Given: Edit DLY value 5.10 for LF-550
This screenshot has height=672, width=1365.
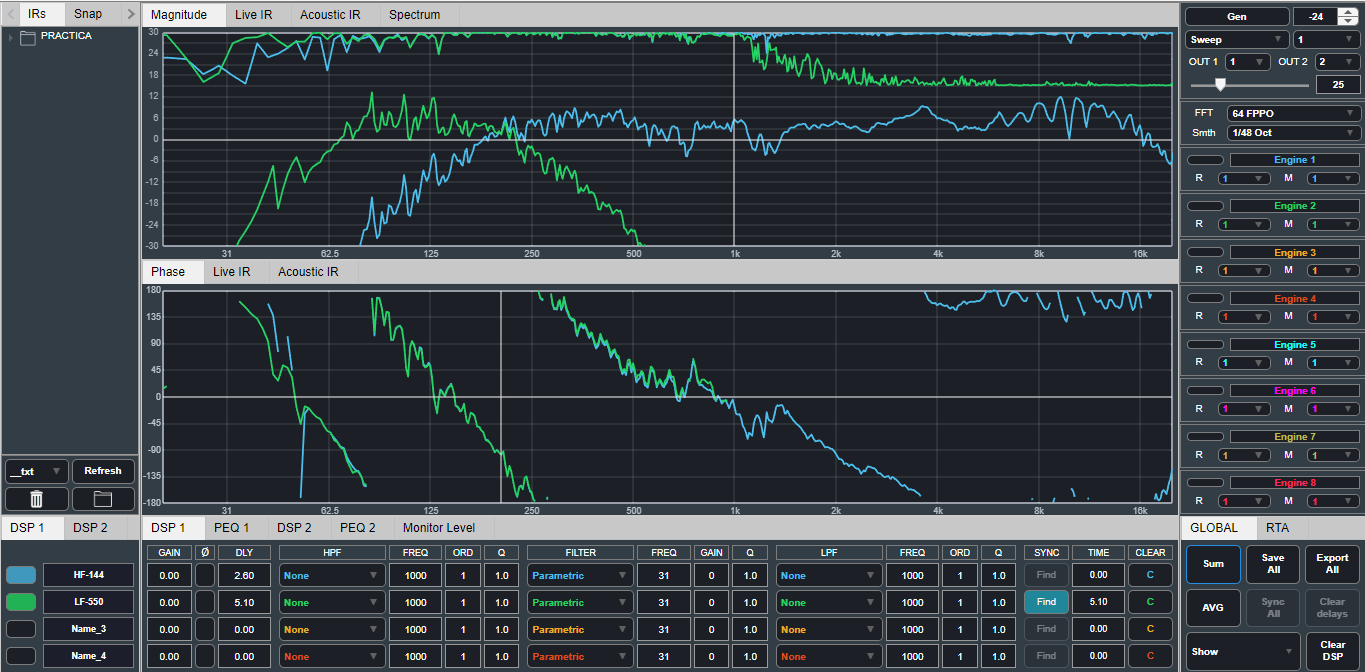Looking at the screenshot, I should tap(244, 602).
